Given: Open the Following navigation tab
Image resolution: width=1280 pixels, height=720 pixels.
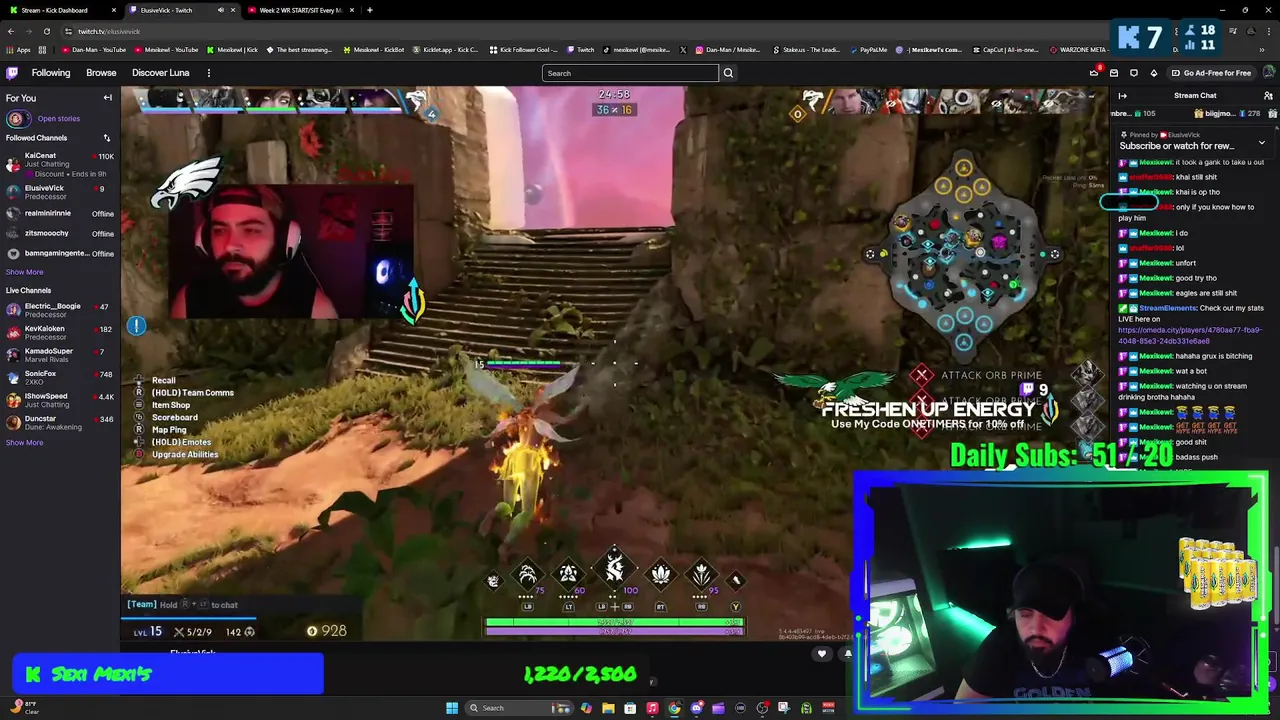Looking at the screenshot, I should 51,73.
